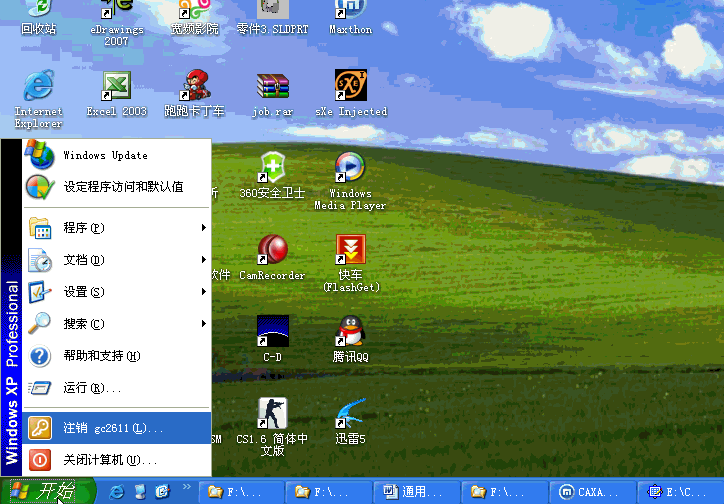The image size is (724, 504).
Task: Open the Recycle Bin (回收站) desktop icon
Action: click(39, 18)
